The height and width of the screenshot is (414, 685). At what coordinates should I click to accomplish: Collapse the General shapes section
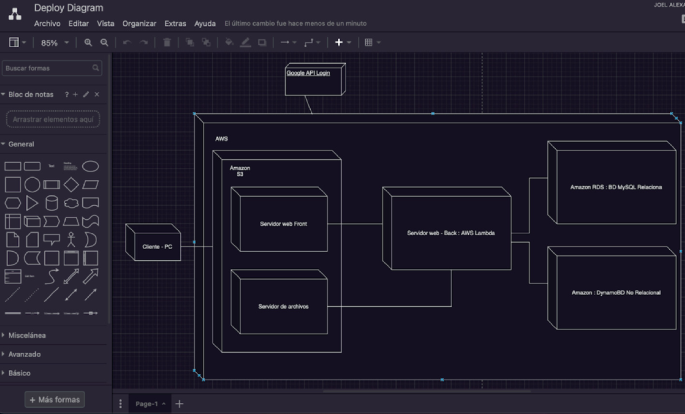point(20,144)
